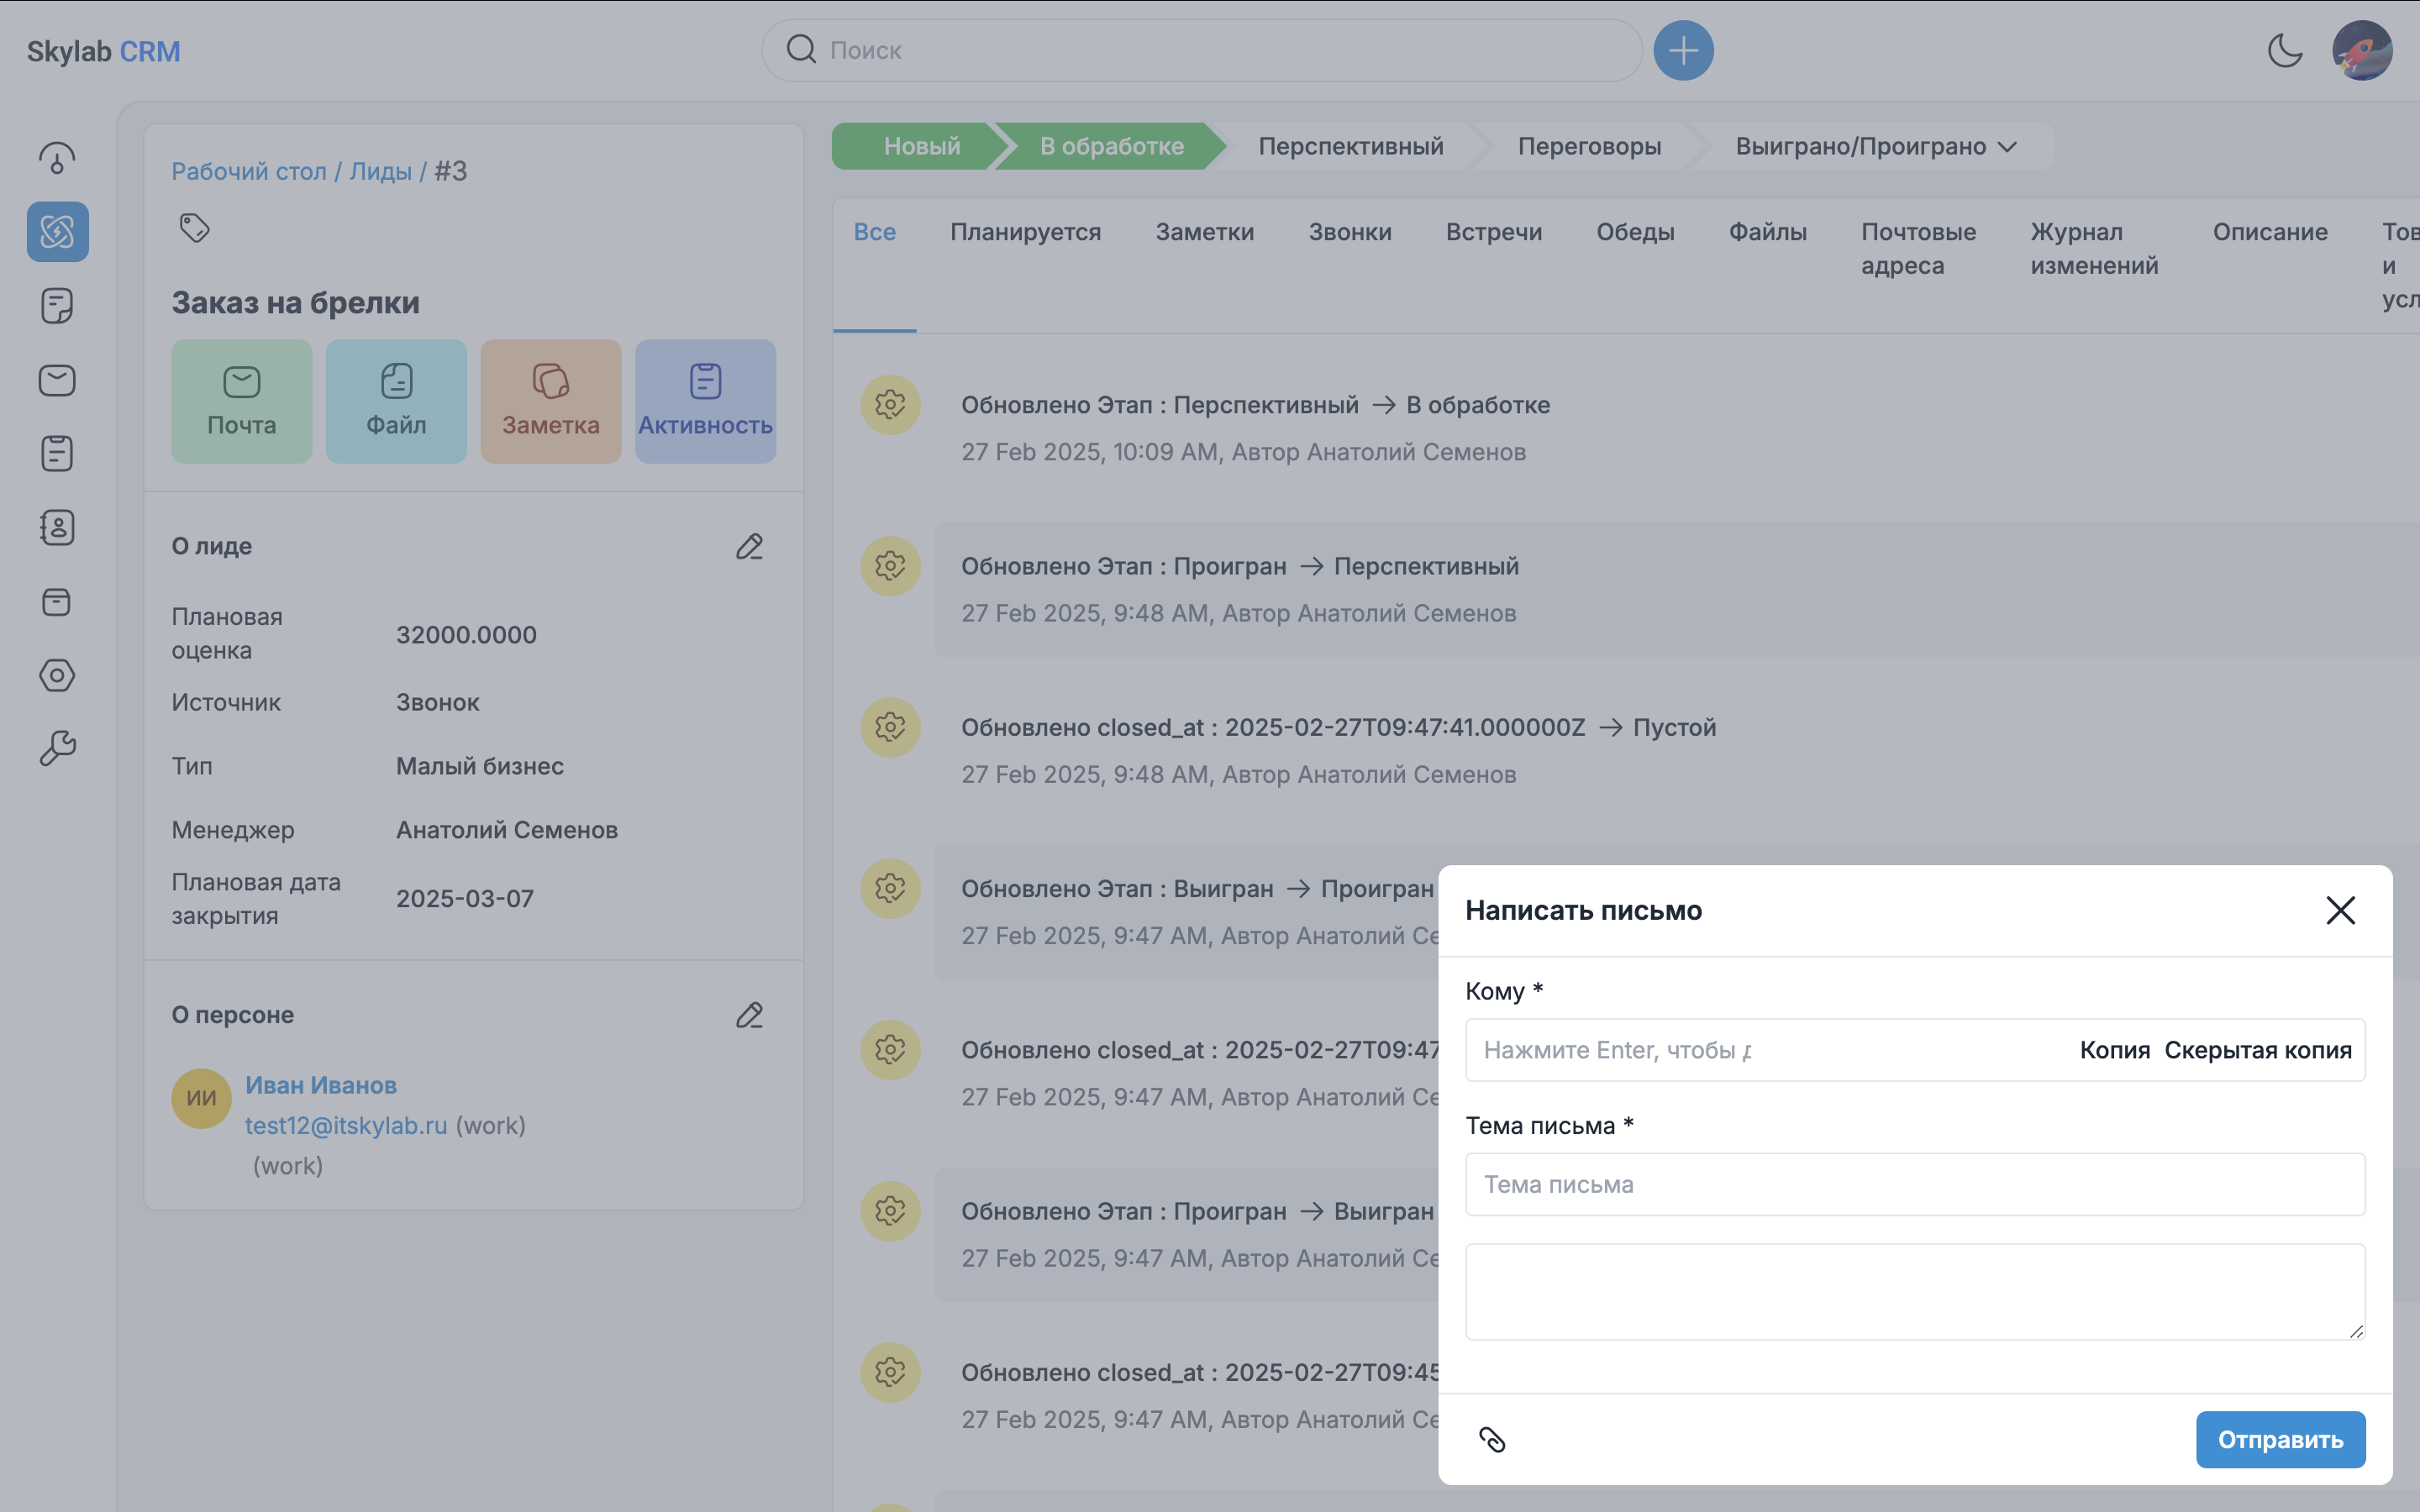Screen dimensions: 2420x1512
Task: Open the settings hexagon sidebar icon
Action: [x=57, y=676]
